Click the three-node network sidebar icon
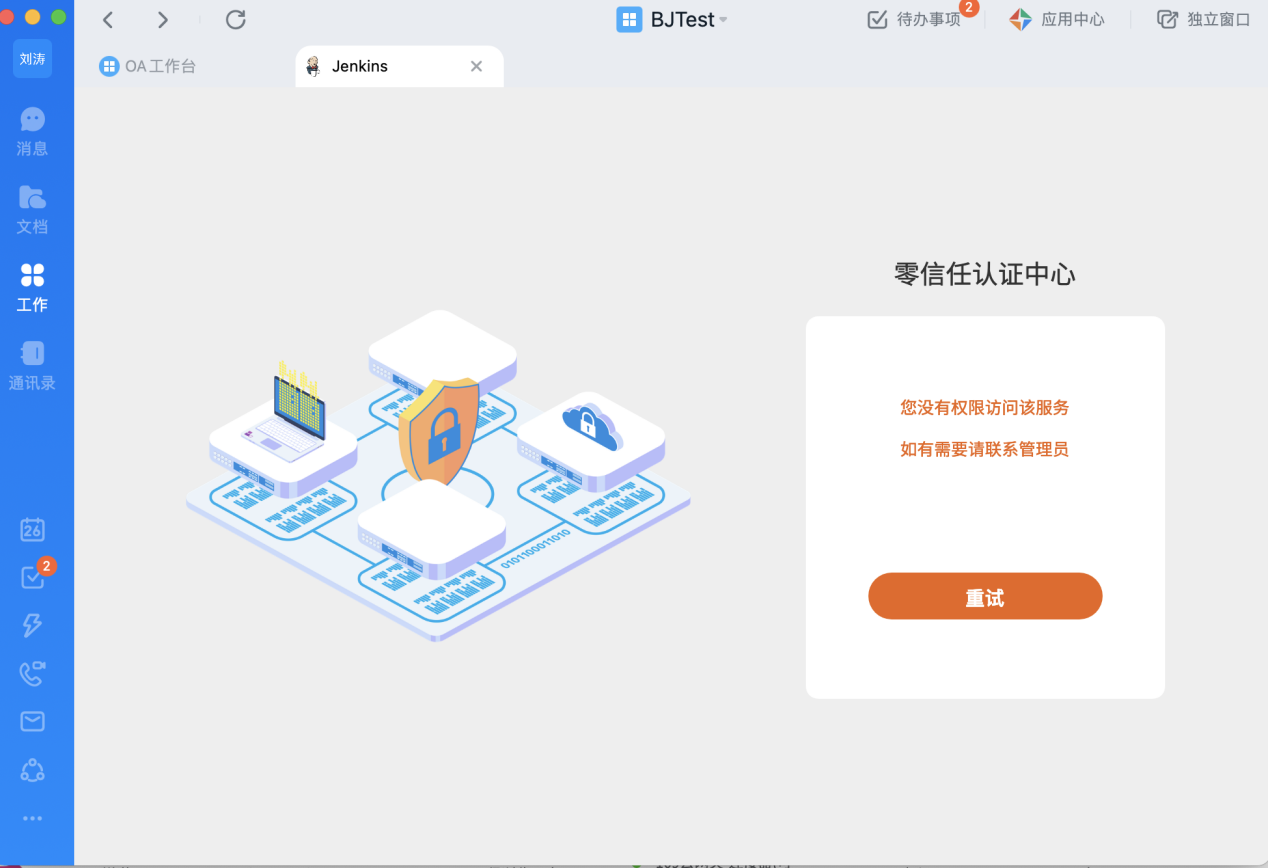This screenshot has height=868, width=1268. [x=32, y=770]
